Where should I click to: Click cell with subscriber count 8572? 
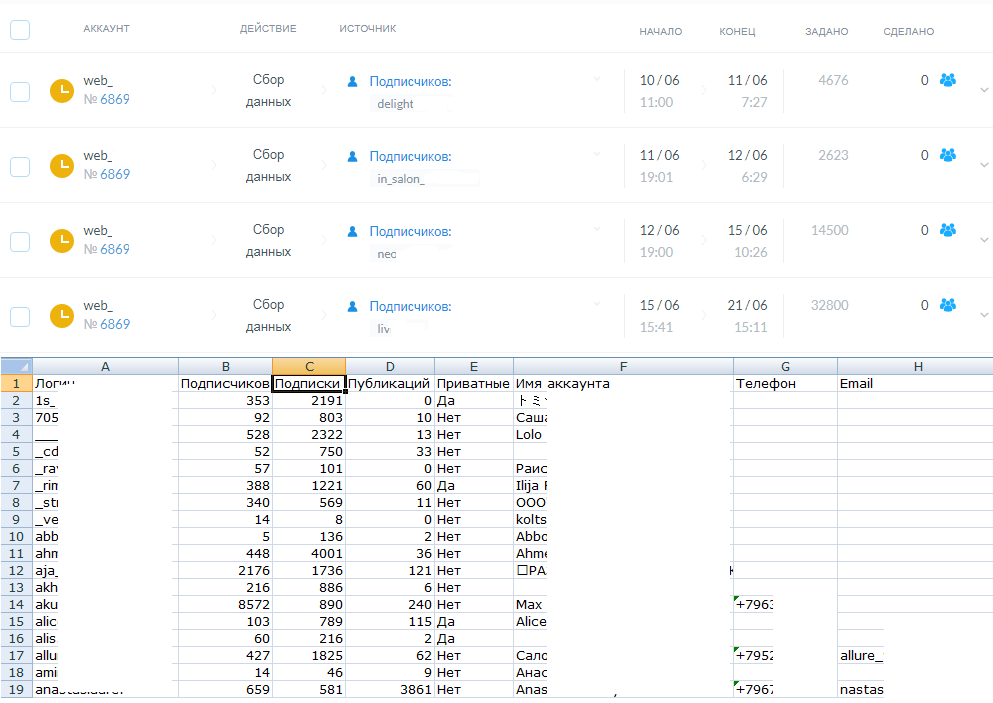225,605
